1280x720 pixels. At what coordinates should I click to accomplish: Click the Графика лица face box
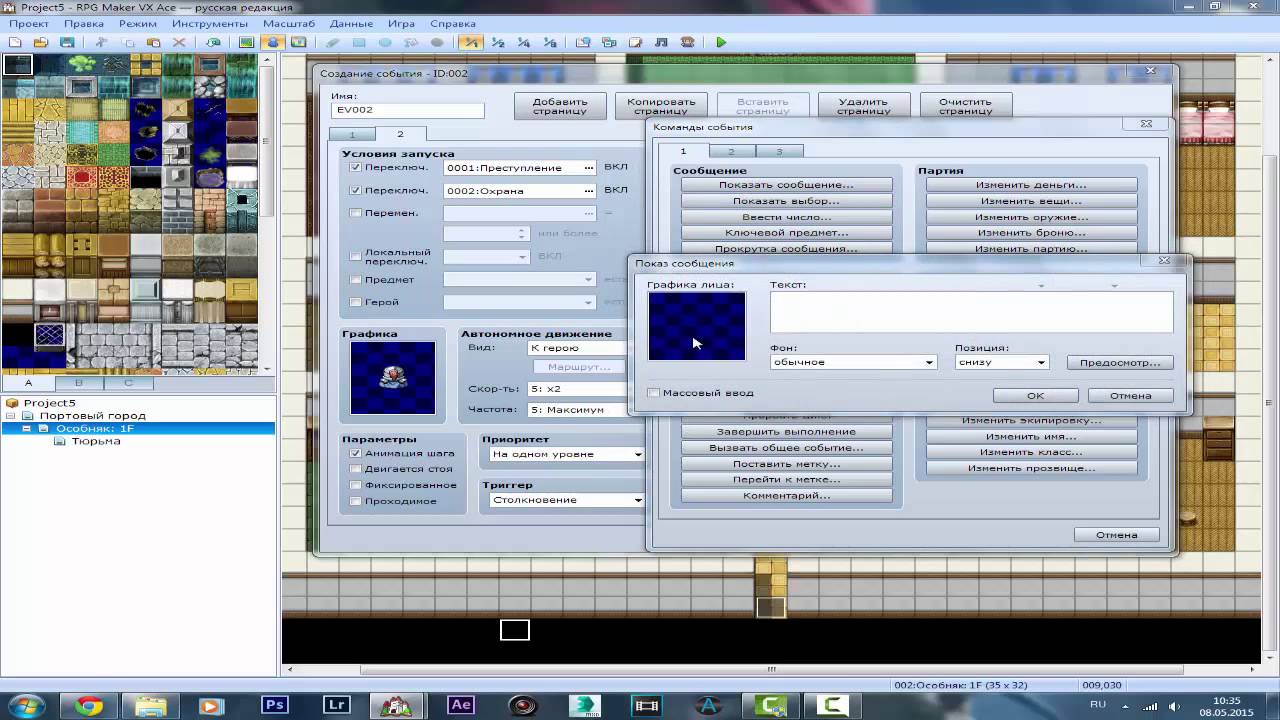pyautogui.click(x=697, y=326)
